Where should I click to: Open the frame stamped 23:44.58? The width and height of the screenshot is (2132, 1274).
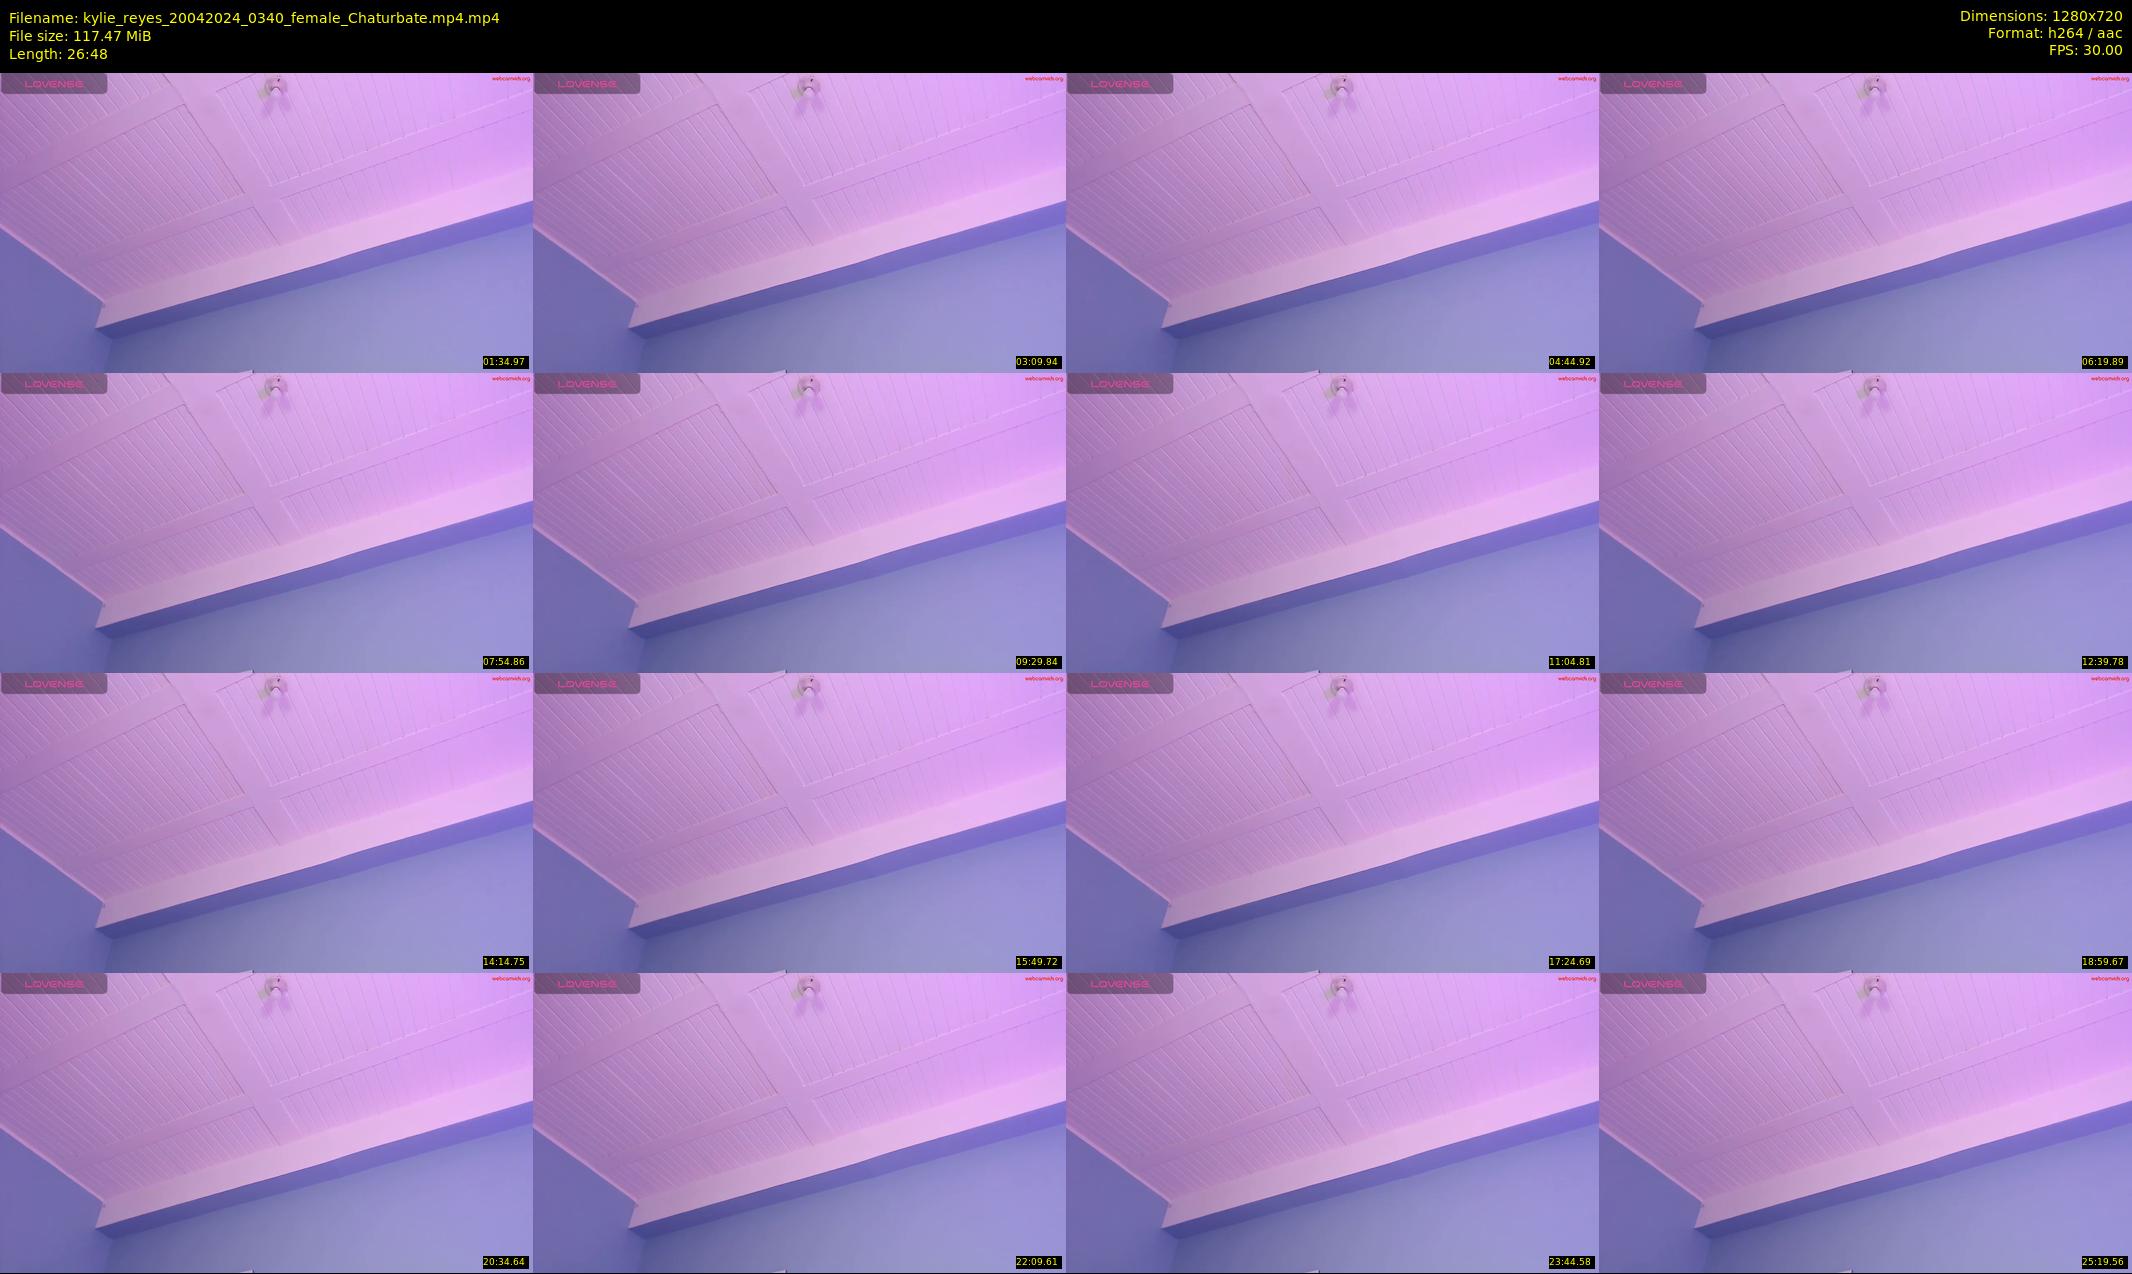tap(1332, 1122)
